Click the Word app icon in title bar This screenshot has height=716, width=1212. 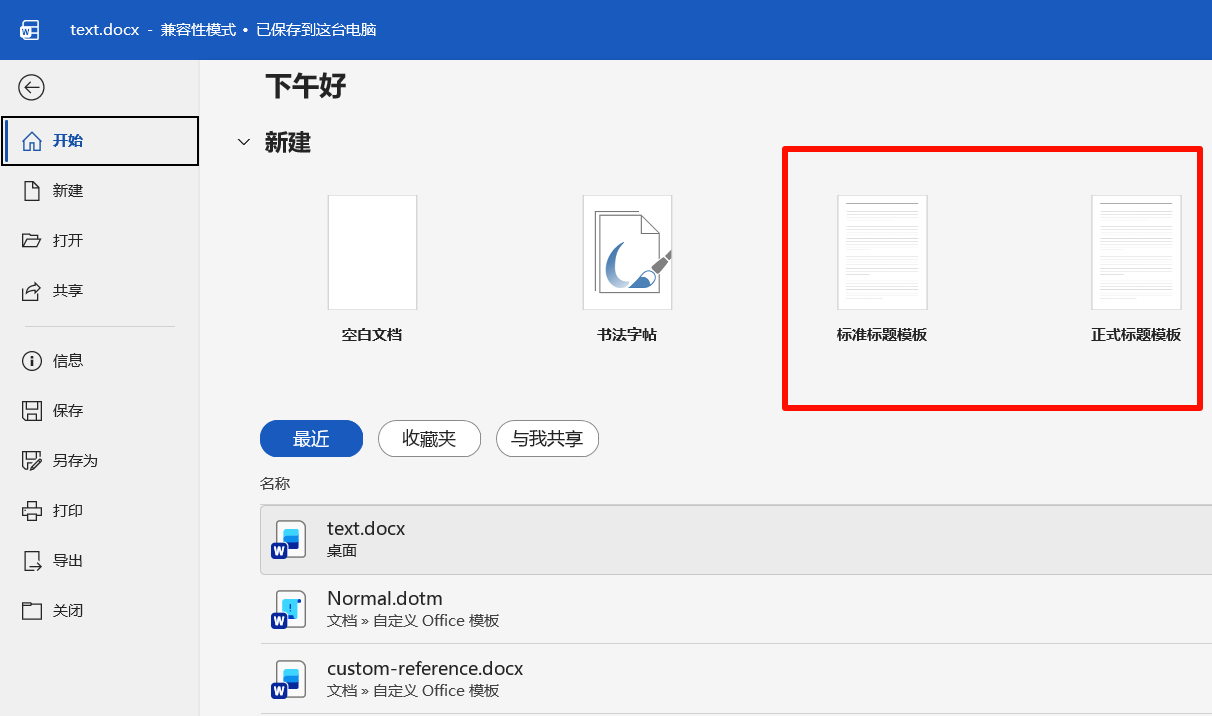[29, 30]
